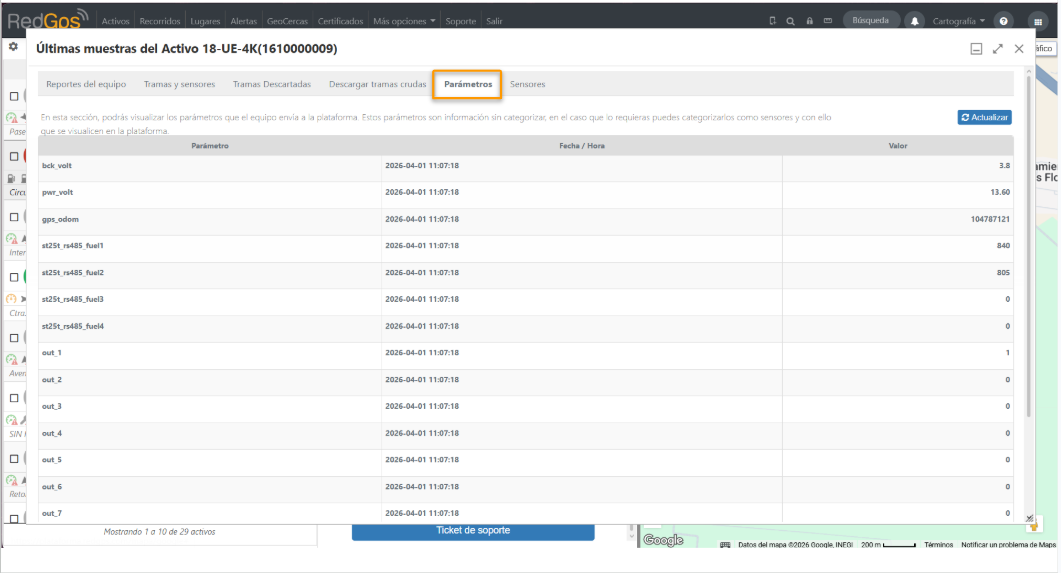1061x573 pixels.
Task: Tick the asset checkbox above 'SIN' label
Action: 14,398
